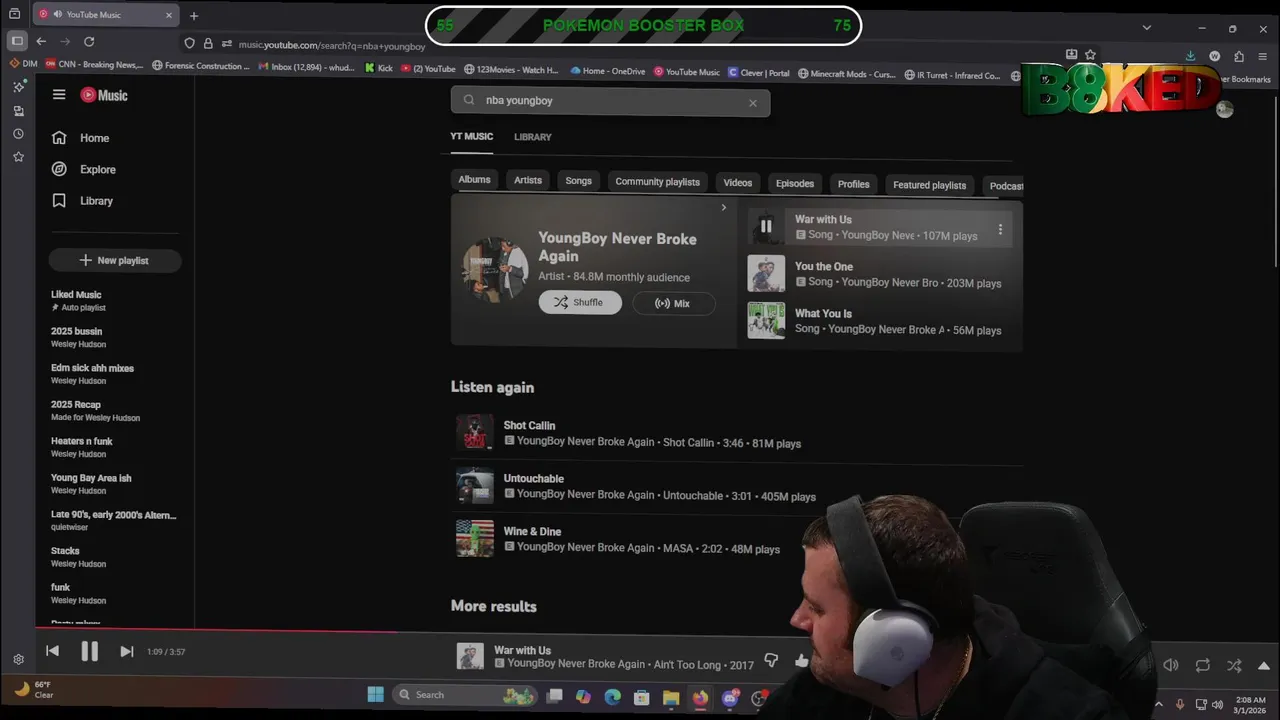The height and width of the screenshot is (720, 1280).
Task: Open the Young Bay Area ish playlist
Action: (x=91, y=484)
